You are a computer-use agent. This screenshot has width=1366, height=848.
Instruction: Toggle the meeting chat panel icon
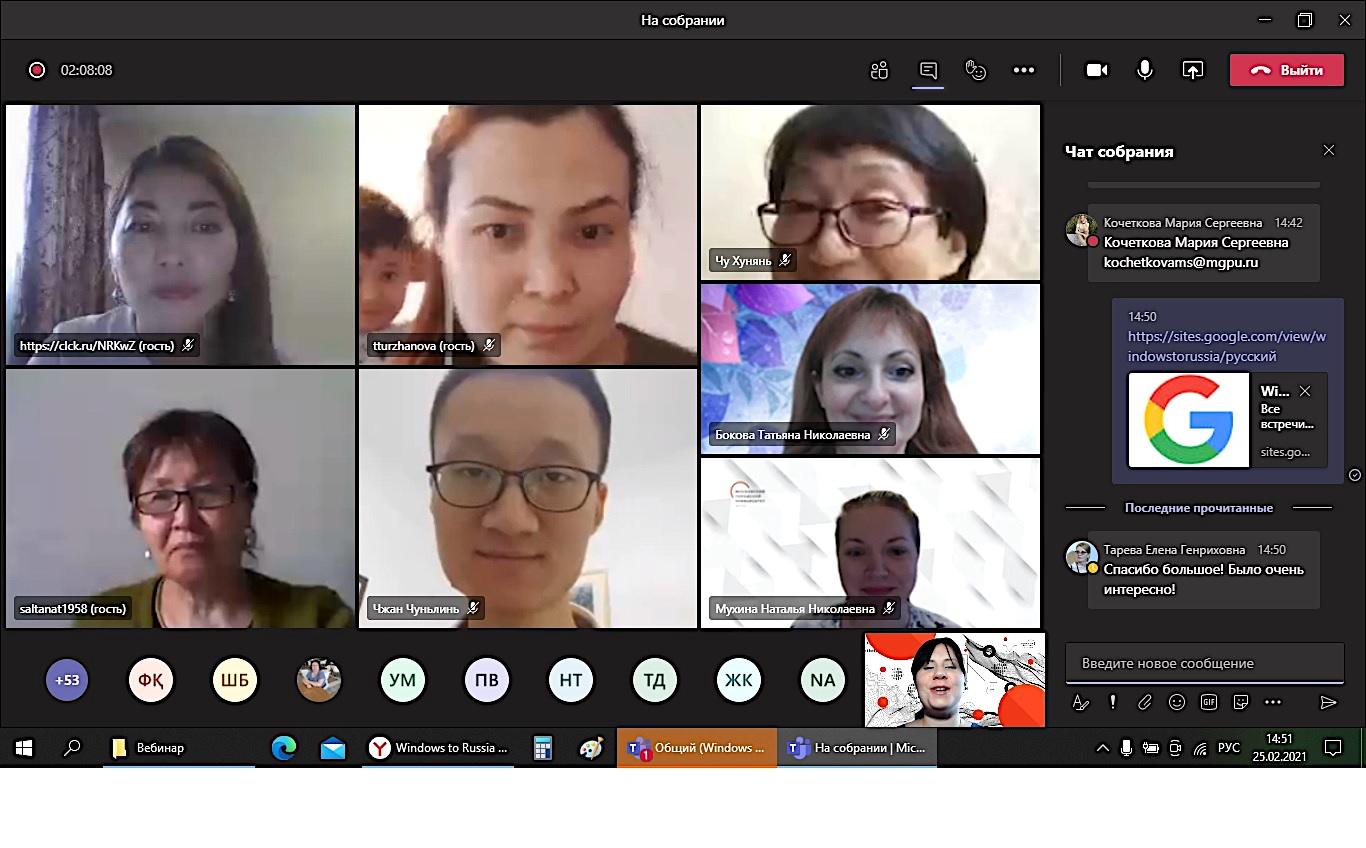click(928, 70)
